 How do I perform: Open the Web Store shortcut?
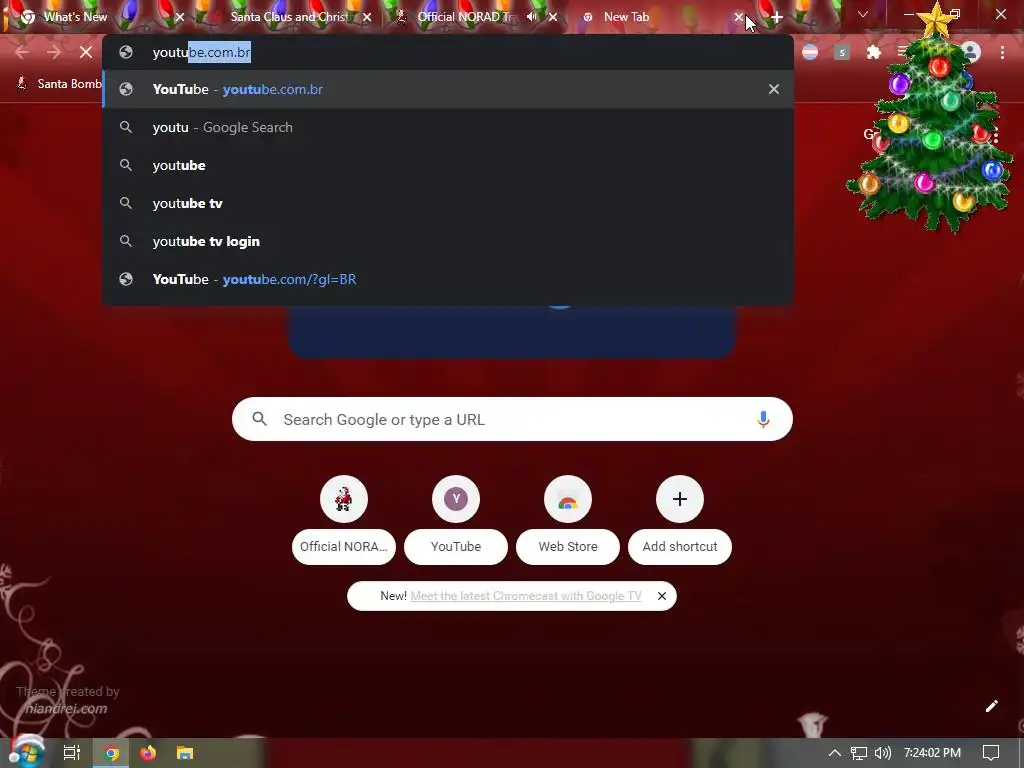(x=568, y=520)
